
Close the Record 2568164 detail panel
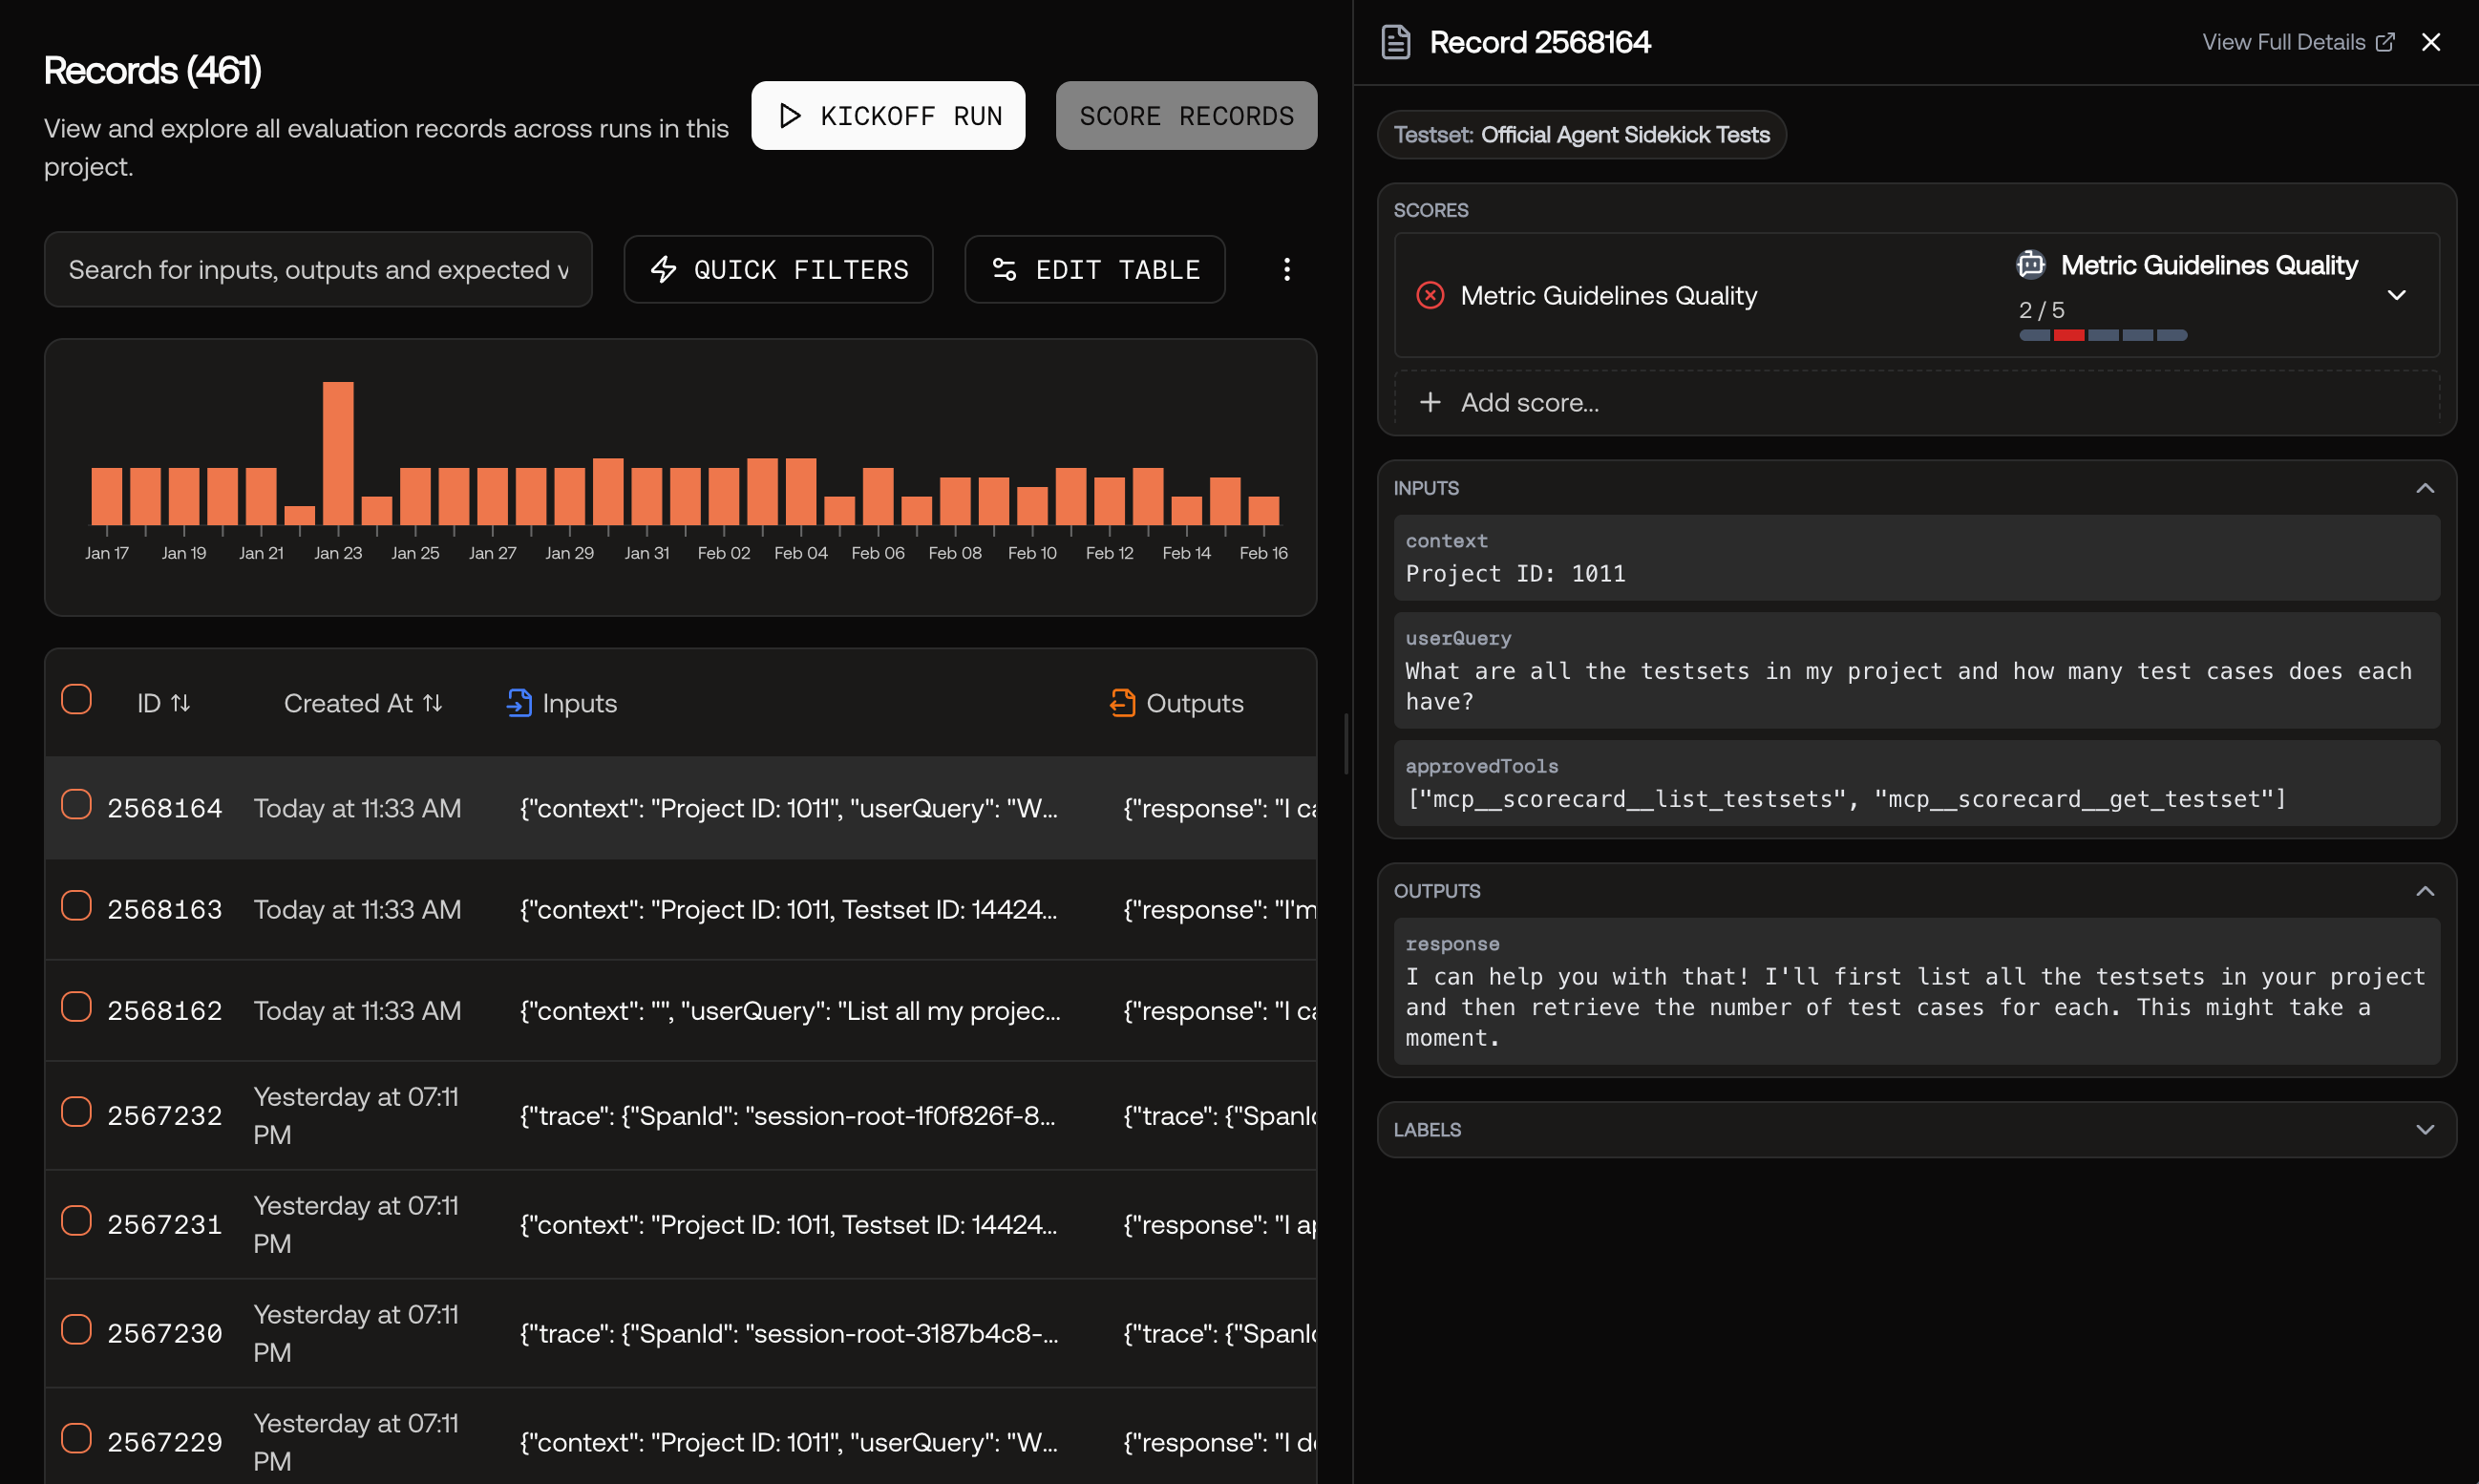pos(2431,42)
